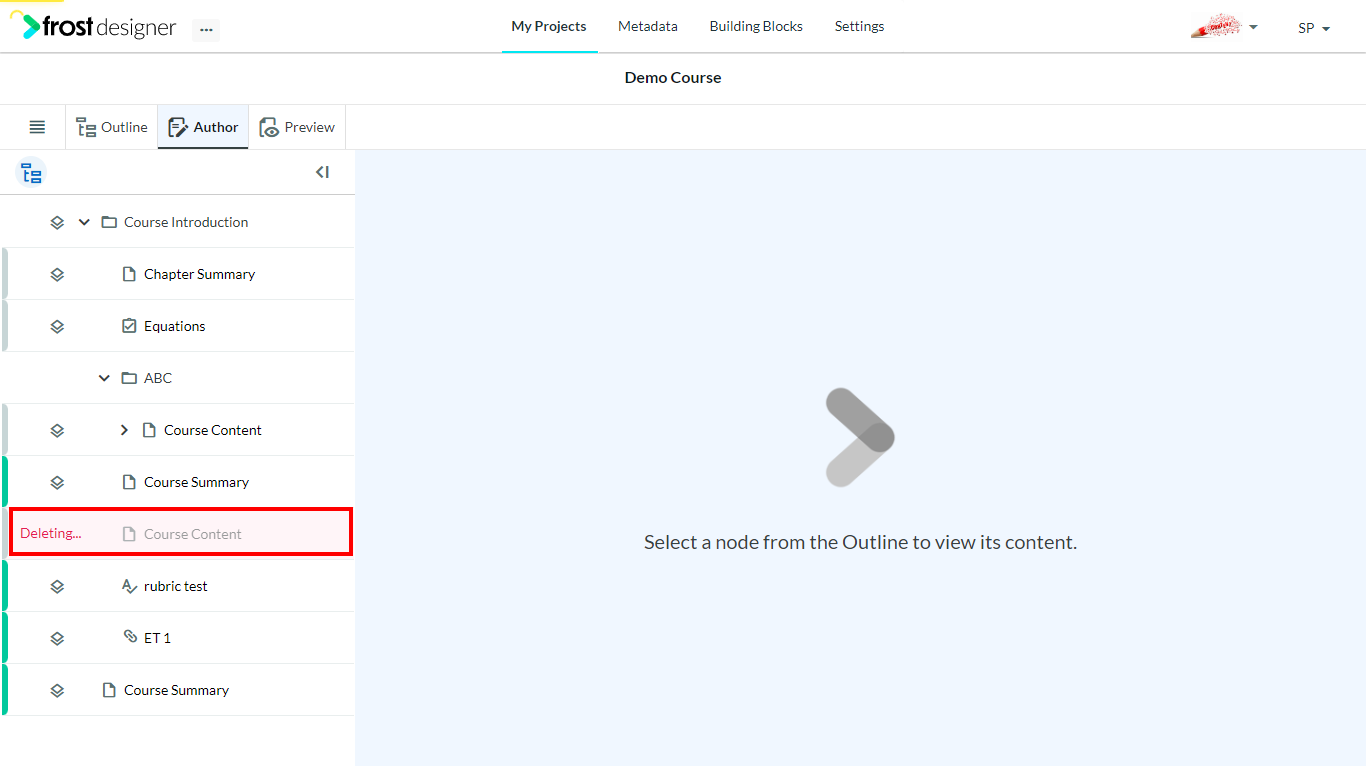
Task: Click the Course Introduction folder icon
Action: [109, 222]
